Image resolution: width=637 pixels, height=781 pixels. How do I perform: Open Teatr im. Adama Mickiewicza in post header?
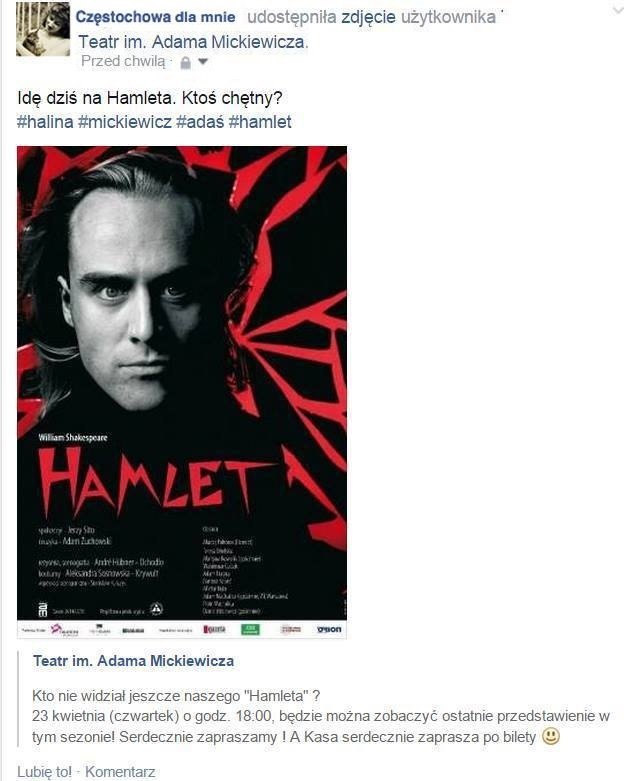click(193, 42)
